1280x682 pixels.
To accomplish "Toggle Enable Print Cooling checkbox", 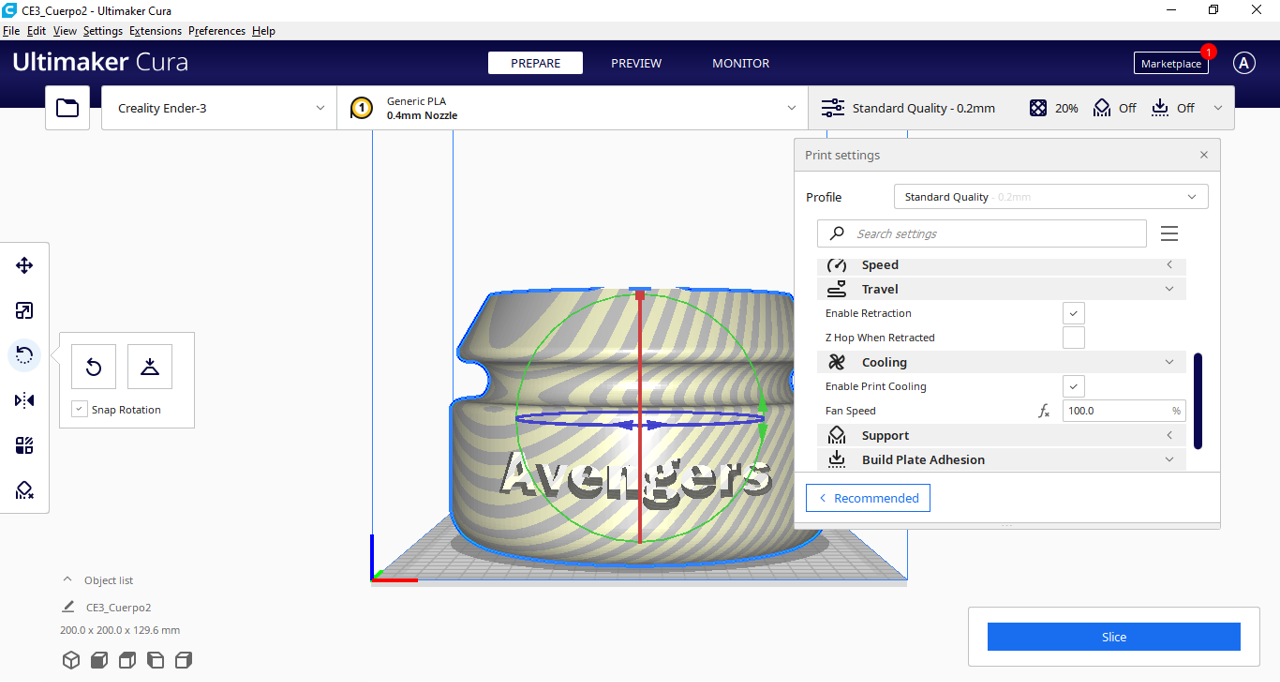I will click(1073, 386).
